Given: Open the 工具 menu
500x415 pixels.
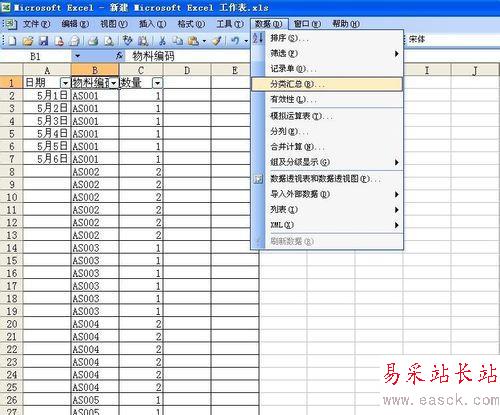Looking at the screenshot, I should 230,24.
